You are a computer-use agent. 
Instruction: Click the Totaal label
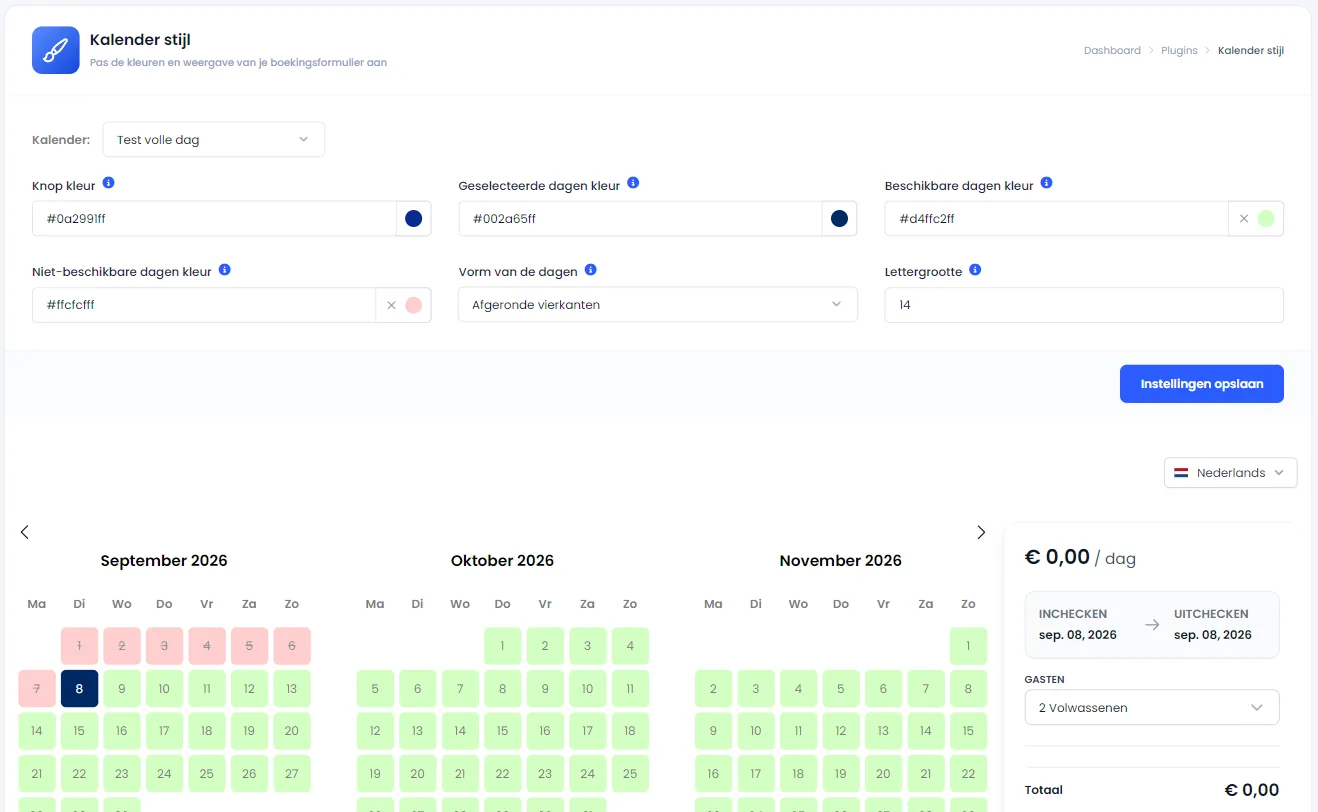[x=1044, y=790]
